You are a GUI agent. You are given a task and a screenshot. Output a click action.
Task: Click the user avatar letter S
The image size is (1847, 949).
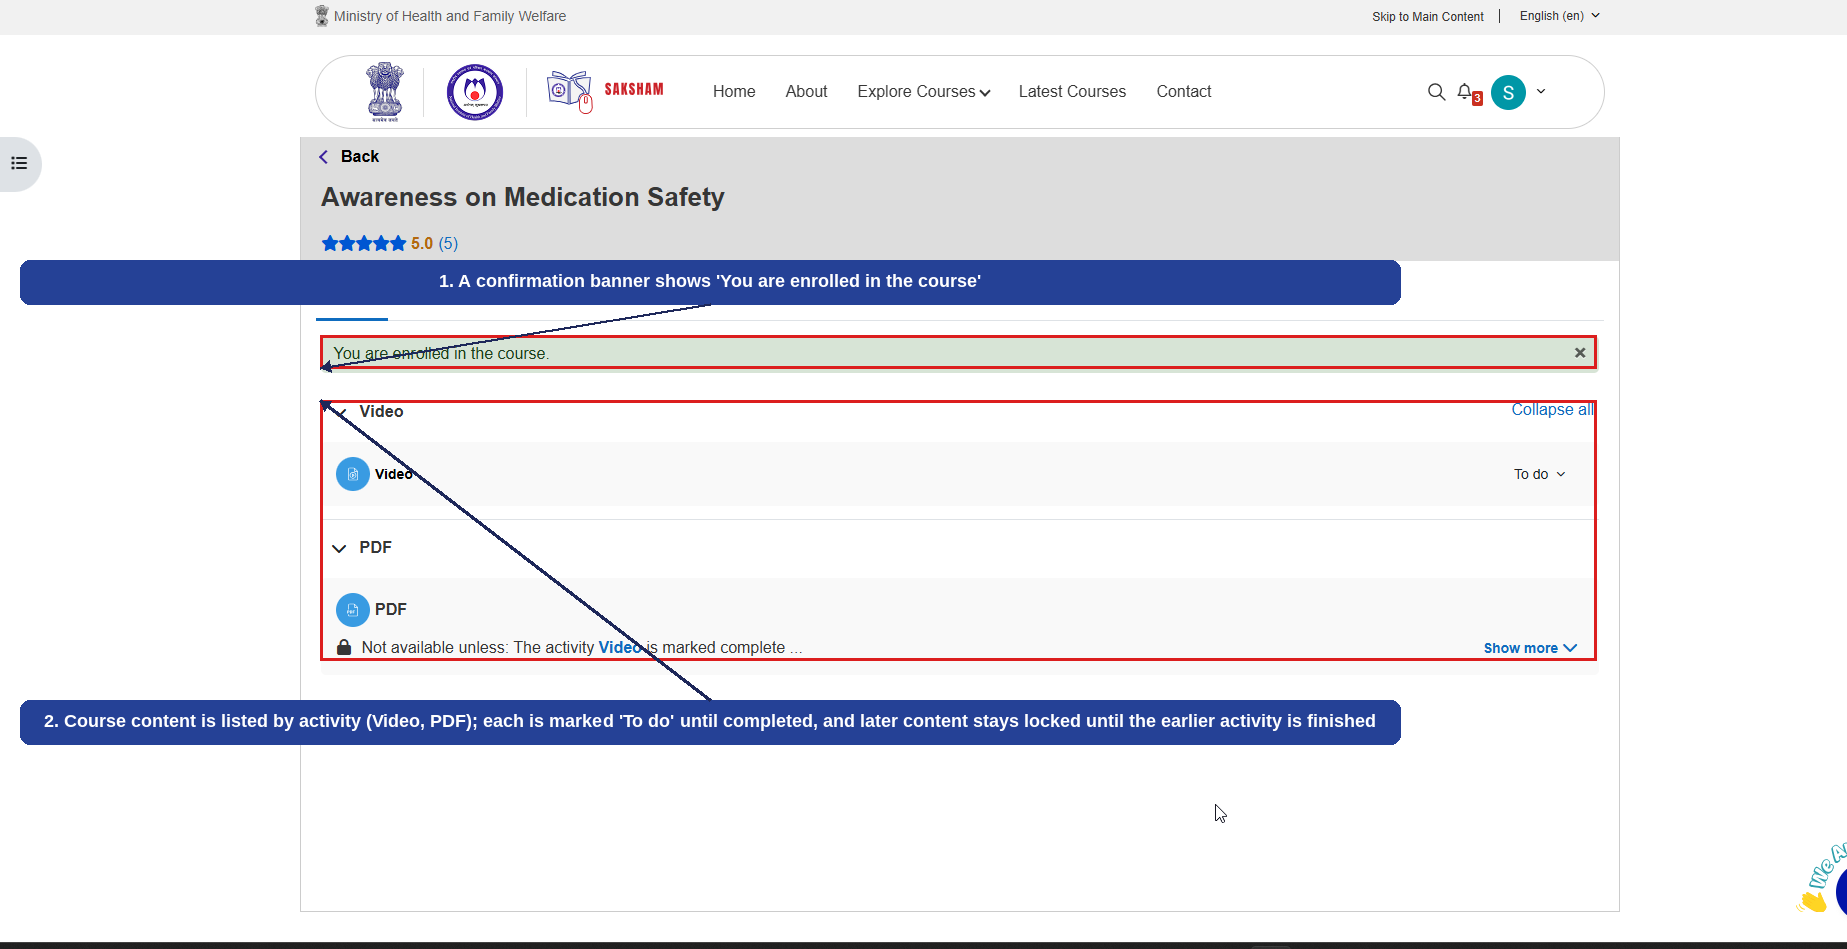(x=1508, y=92)
